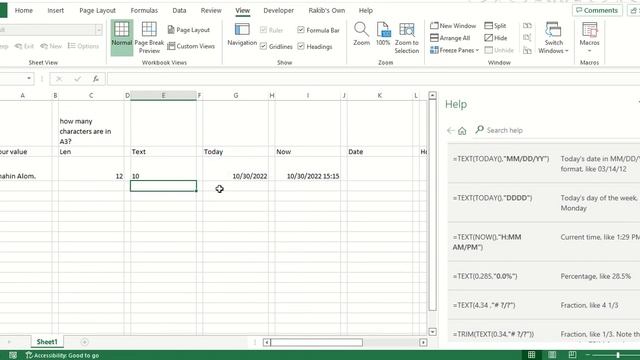Click the zoom out minus button
The height and width of the screenshot is (360, 640).
tap(588, 355)
